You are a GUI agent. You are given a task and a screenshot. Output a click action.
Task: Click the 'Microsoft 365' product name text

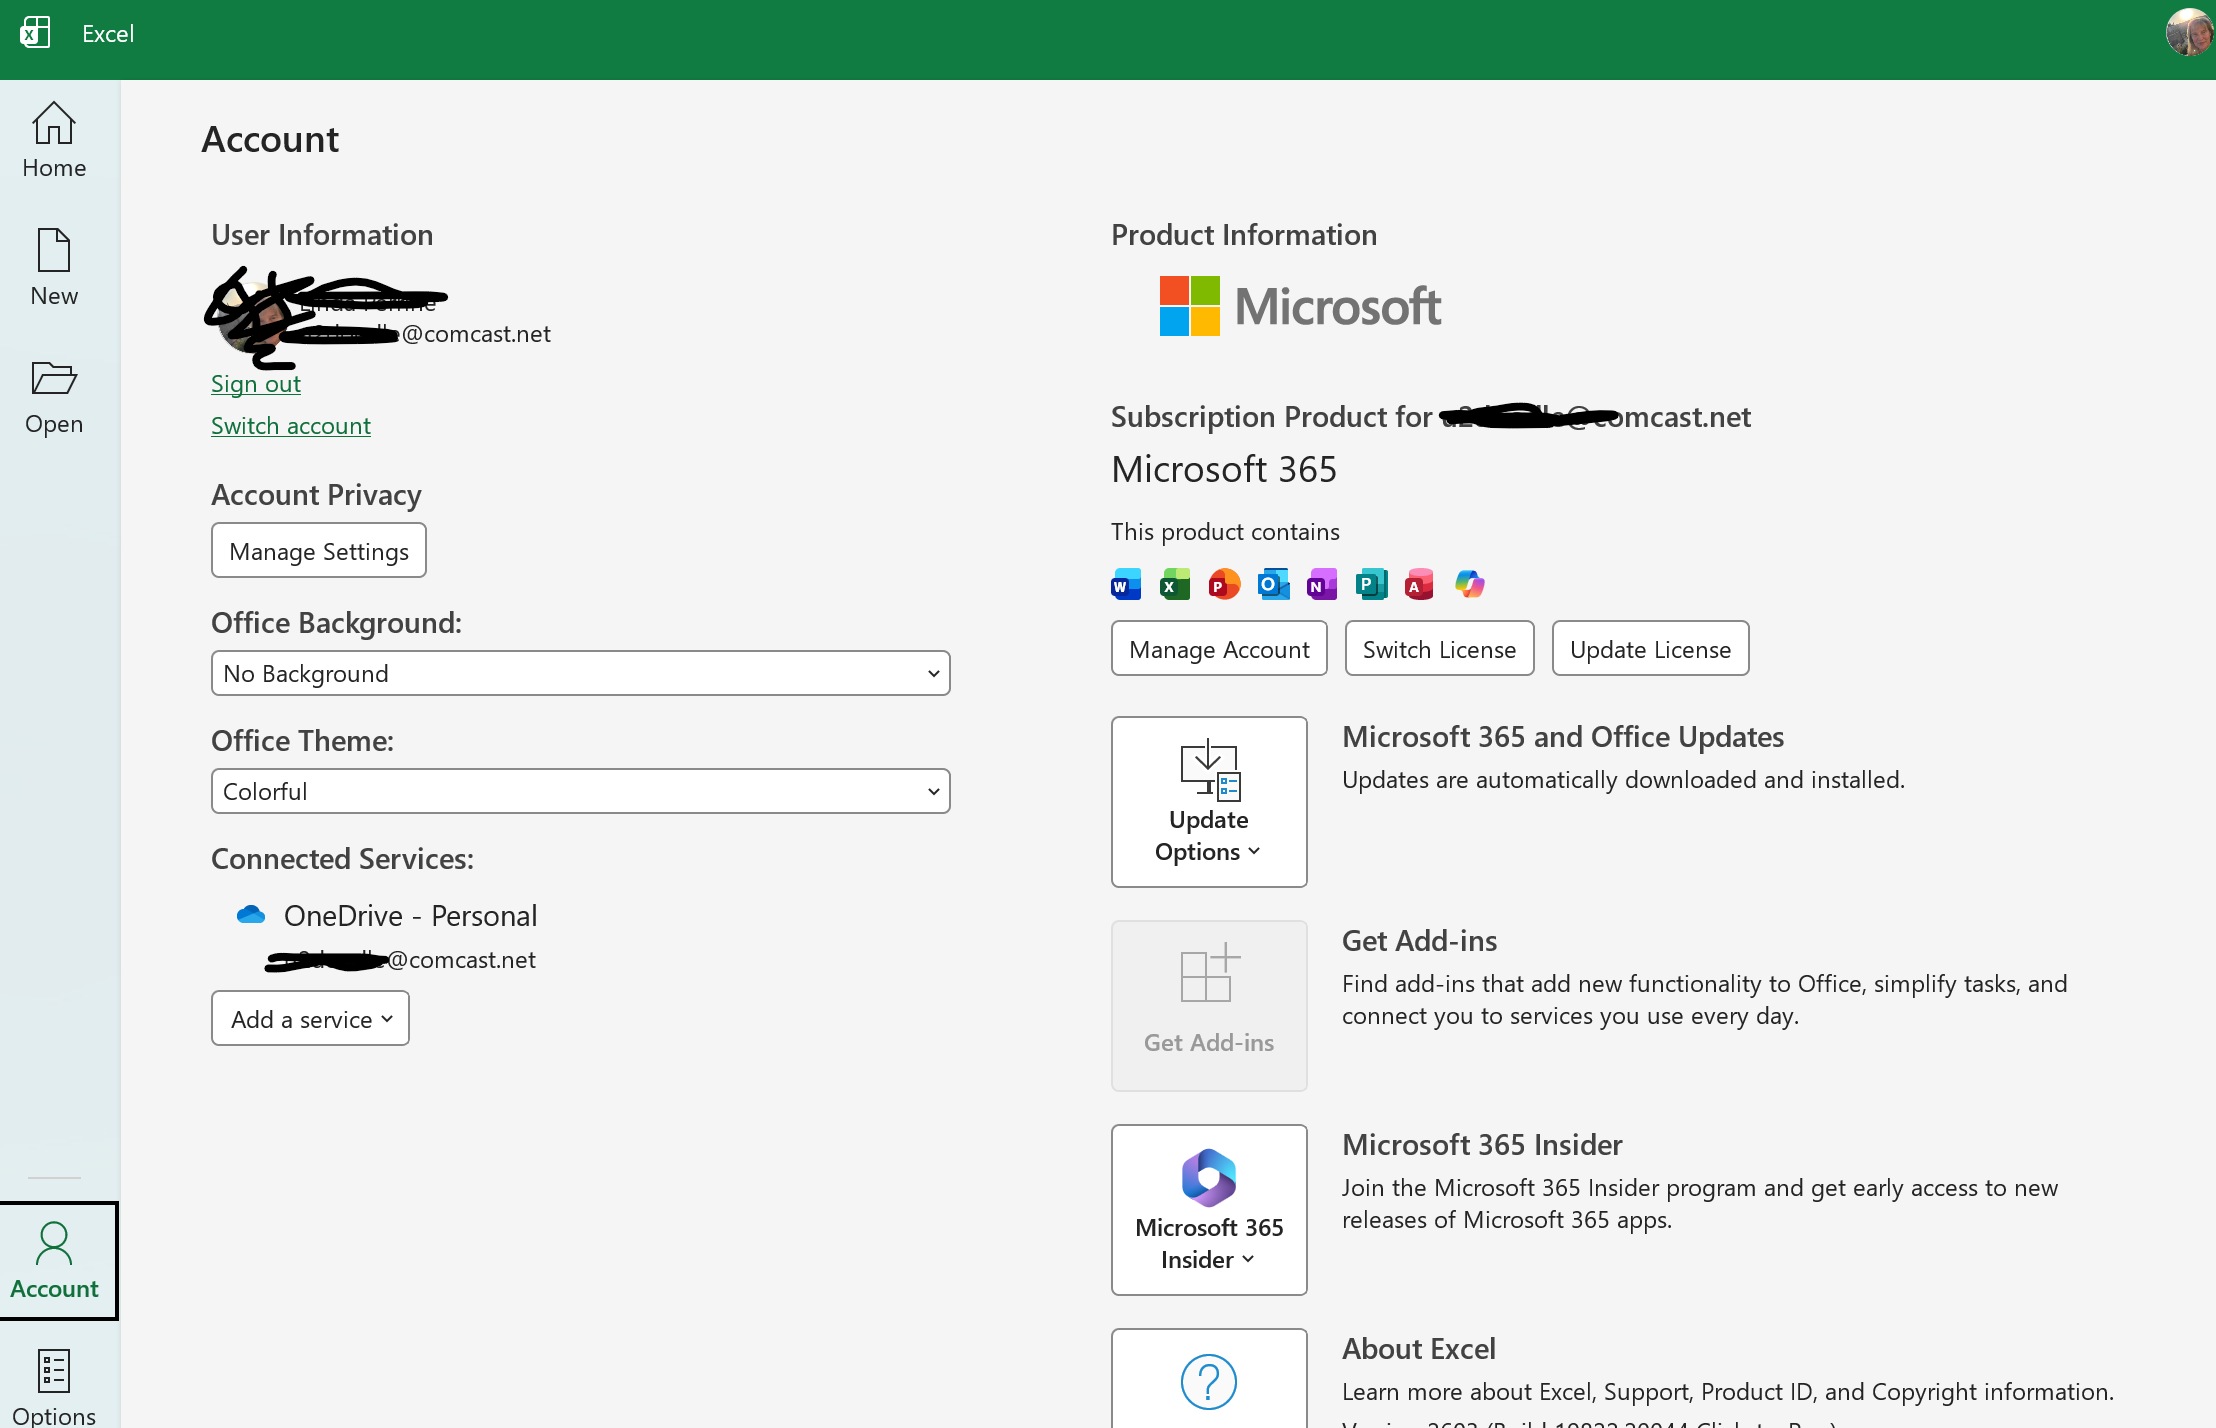pyautogui.click(x=1224, y=469)
